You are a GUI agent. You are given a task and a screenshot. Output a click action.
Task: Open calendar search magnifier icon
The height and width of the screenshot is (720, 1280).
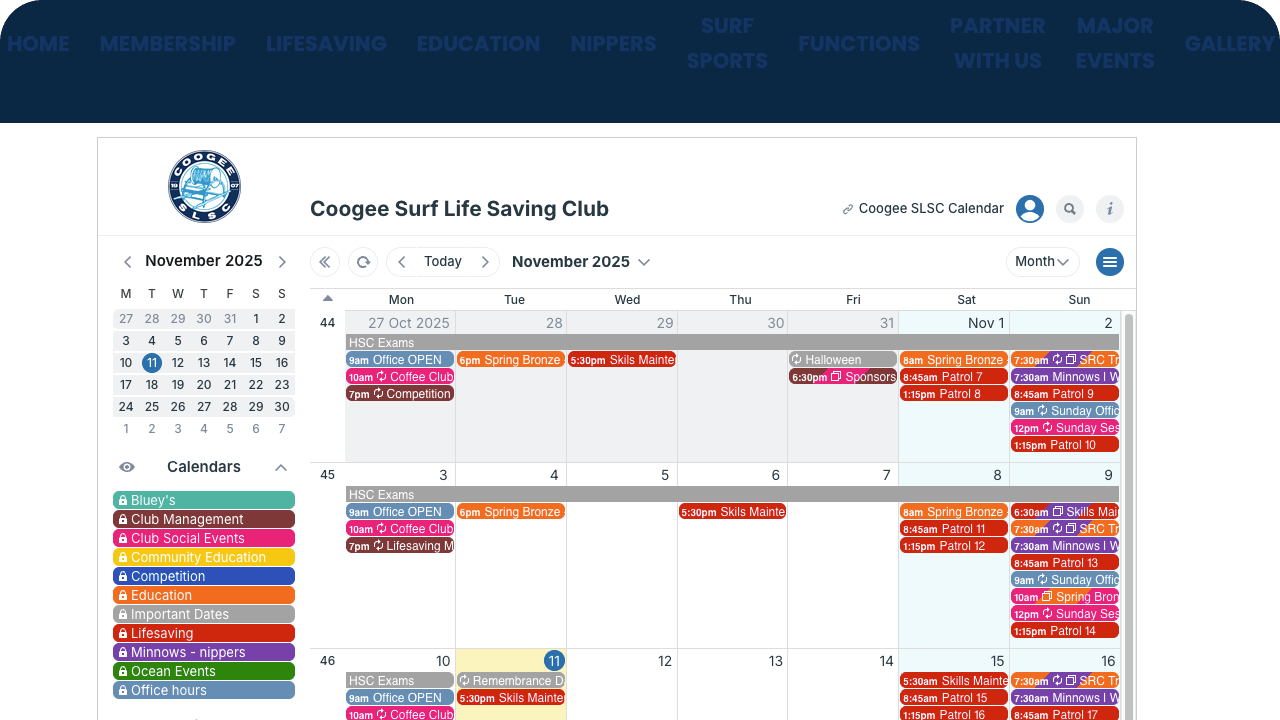pos(1070,209)
